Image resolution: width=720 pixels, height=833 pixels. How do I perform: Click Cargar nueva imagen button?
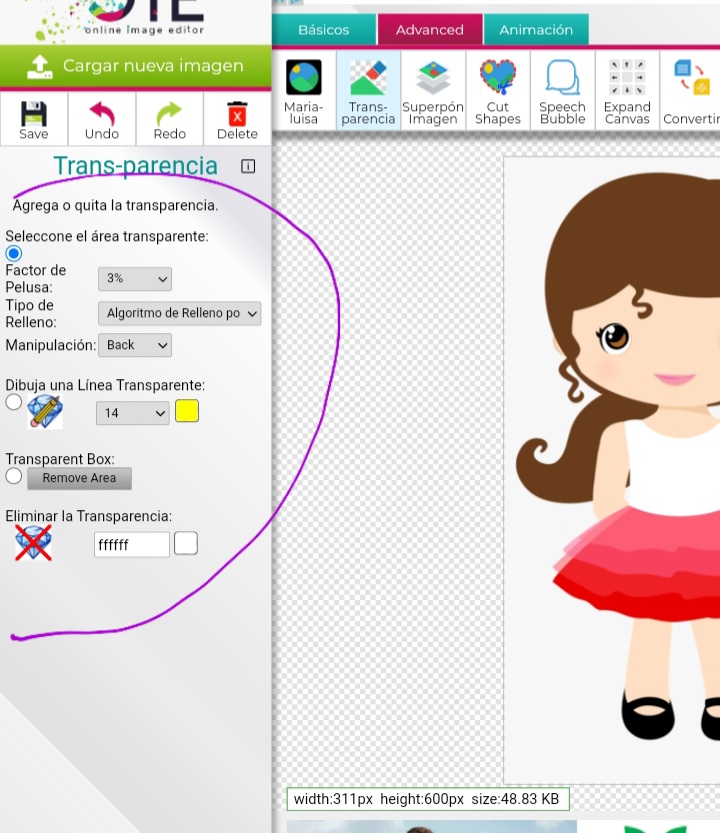pos(135,67)
